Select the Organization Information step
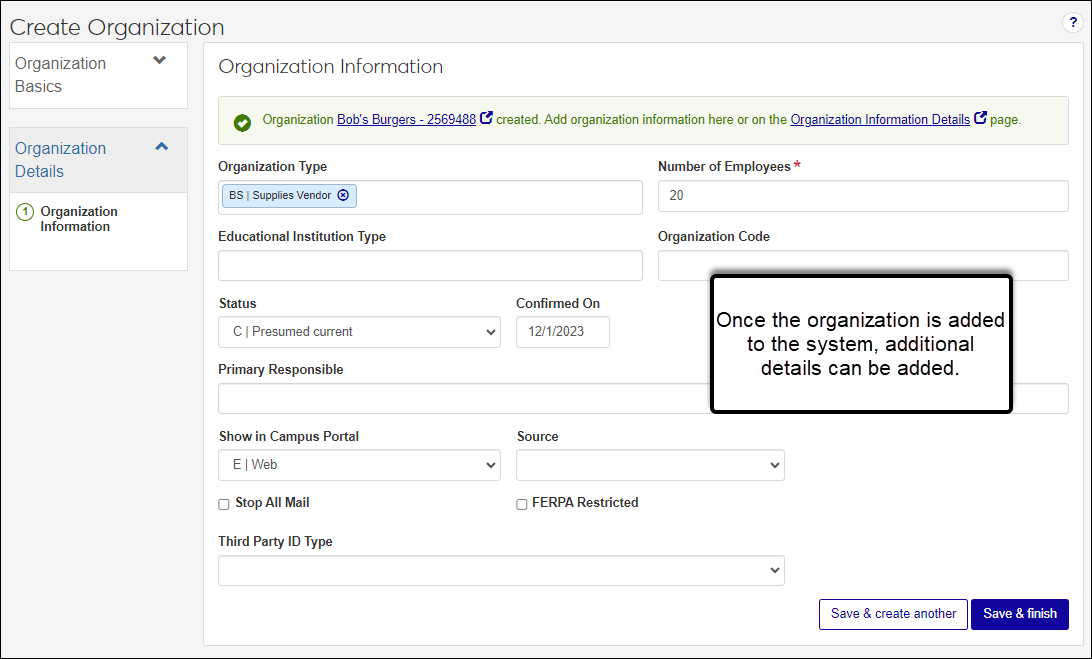The height and width of the screenshot is (659, 1092). tap(79, 219)
